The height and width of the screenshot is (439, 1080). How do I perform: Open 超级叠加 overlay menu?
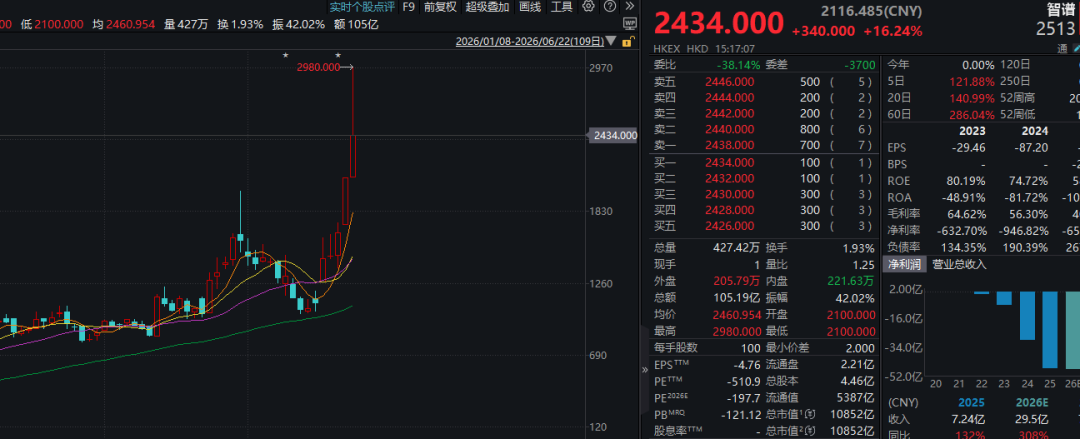[488, 7]
